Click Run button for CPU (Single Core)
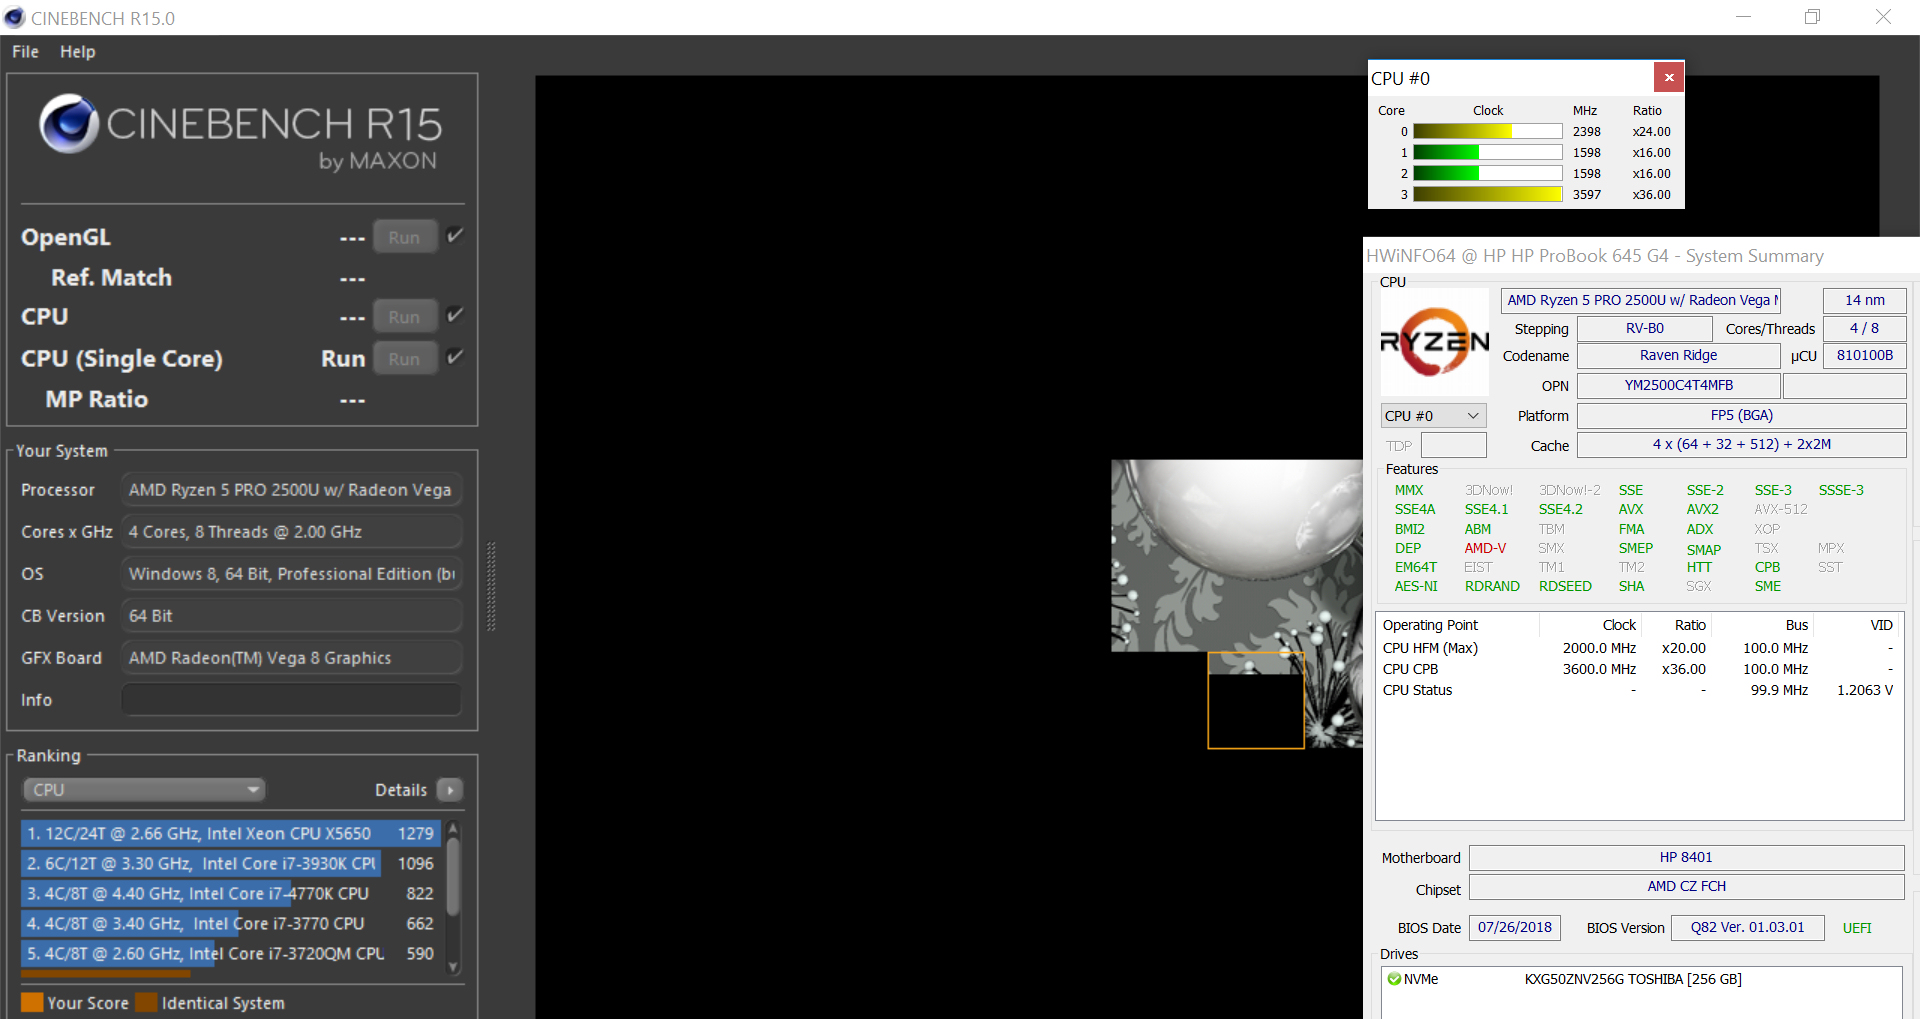Image resolution: width=1920 pixels, height=1019 pixels. coord(404,359)
